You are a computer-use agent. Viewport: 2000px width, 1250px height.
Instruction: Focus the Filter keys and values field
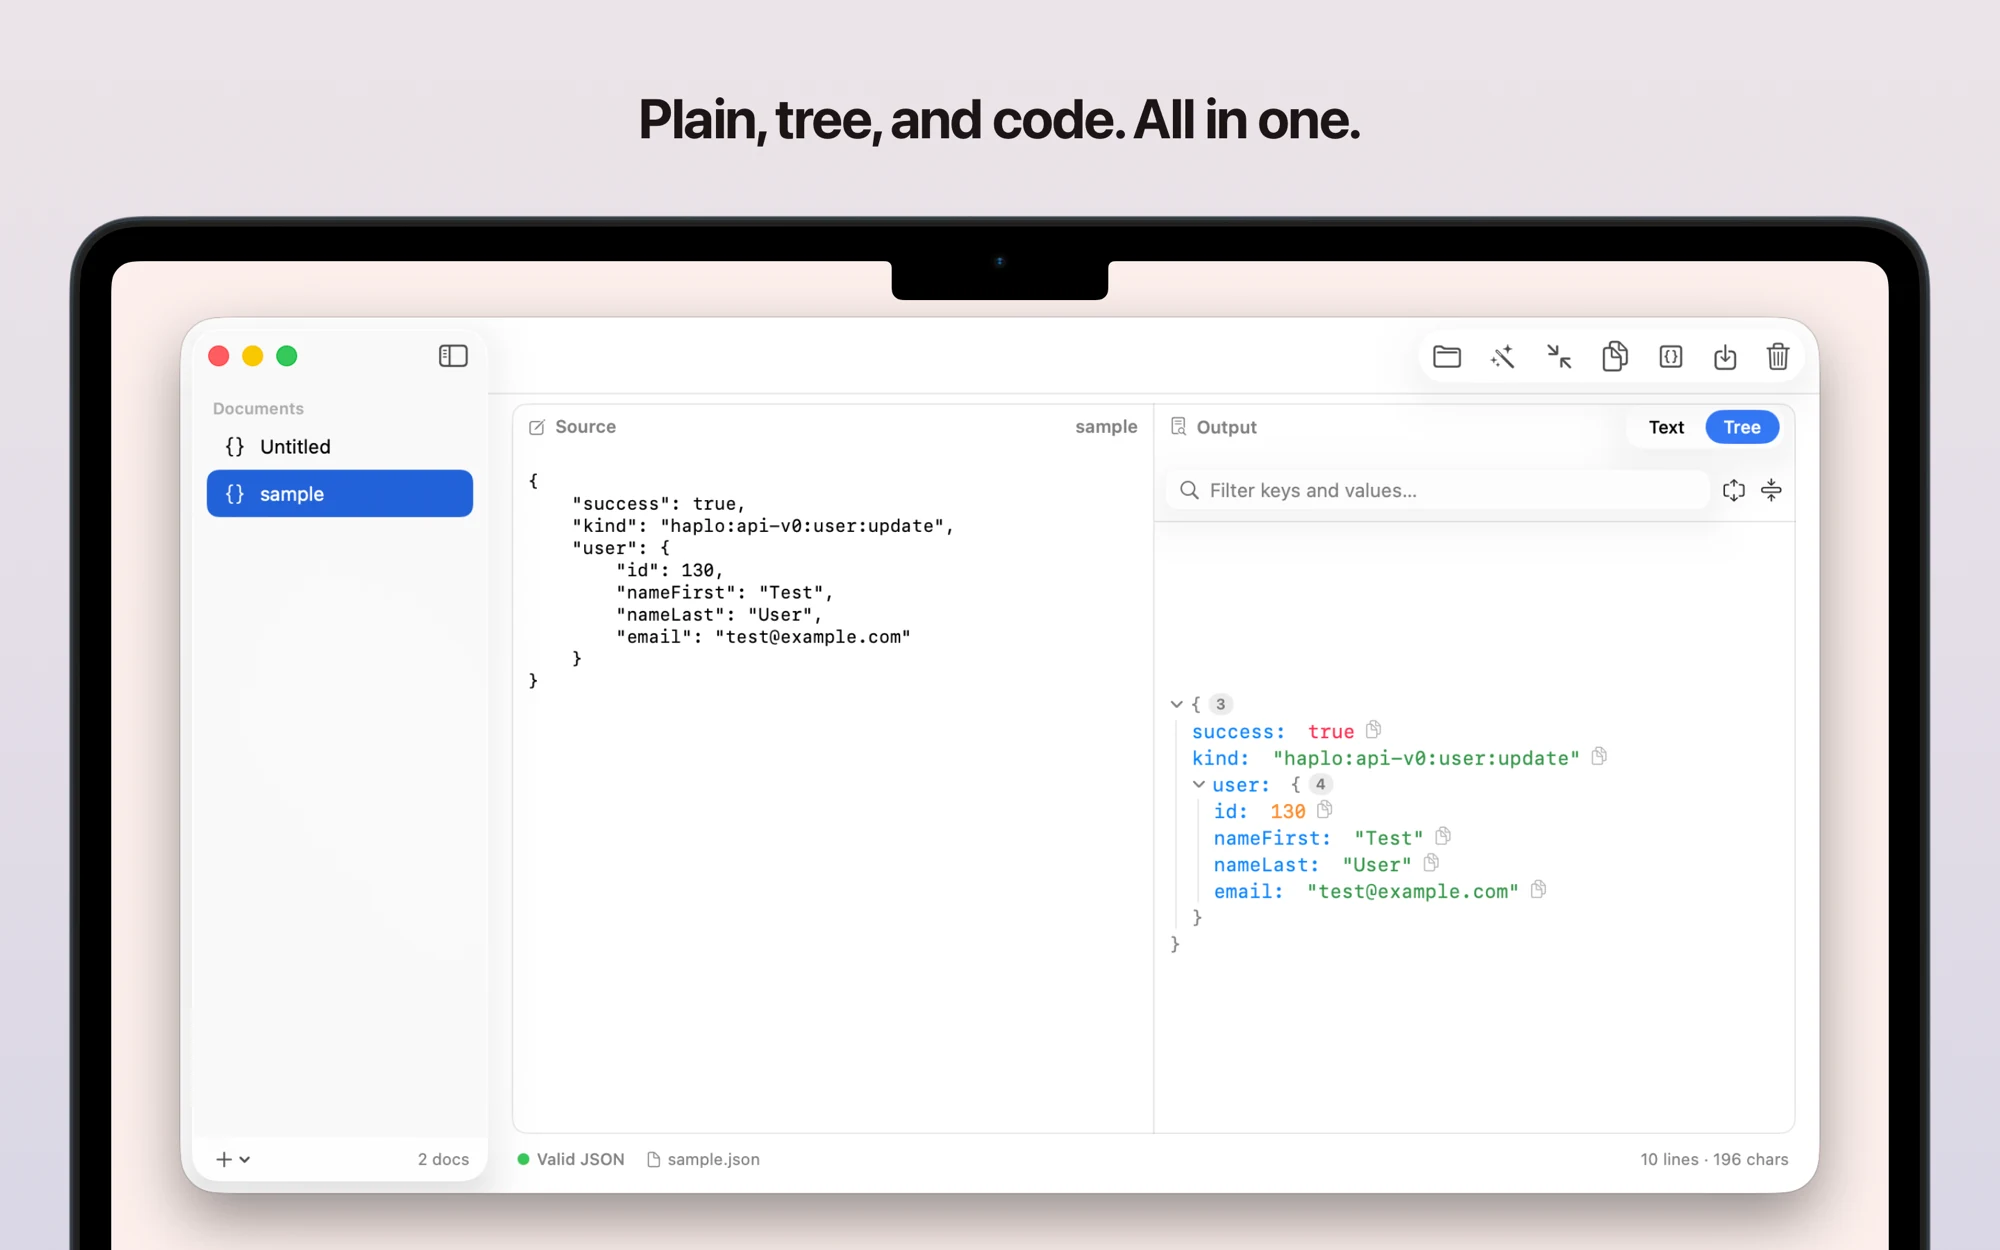[x=1437, y=490]
